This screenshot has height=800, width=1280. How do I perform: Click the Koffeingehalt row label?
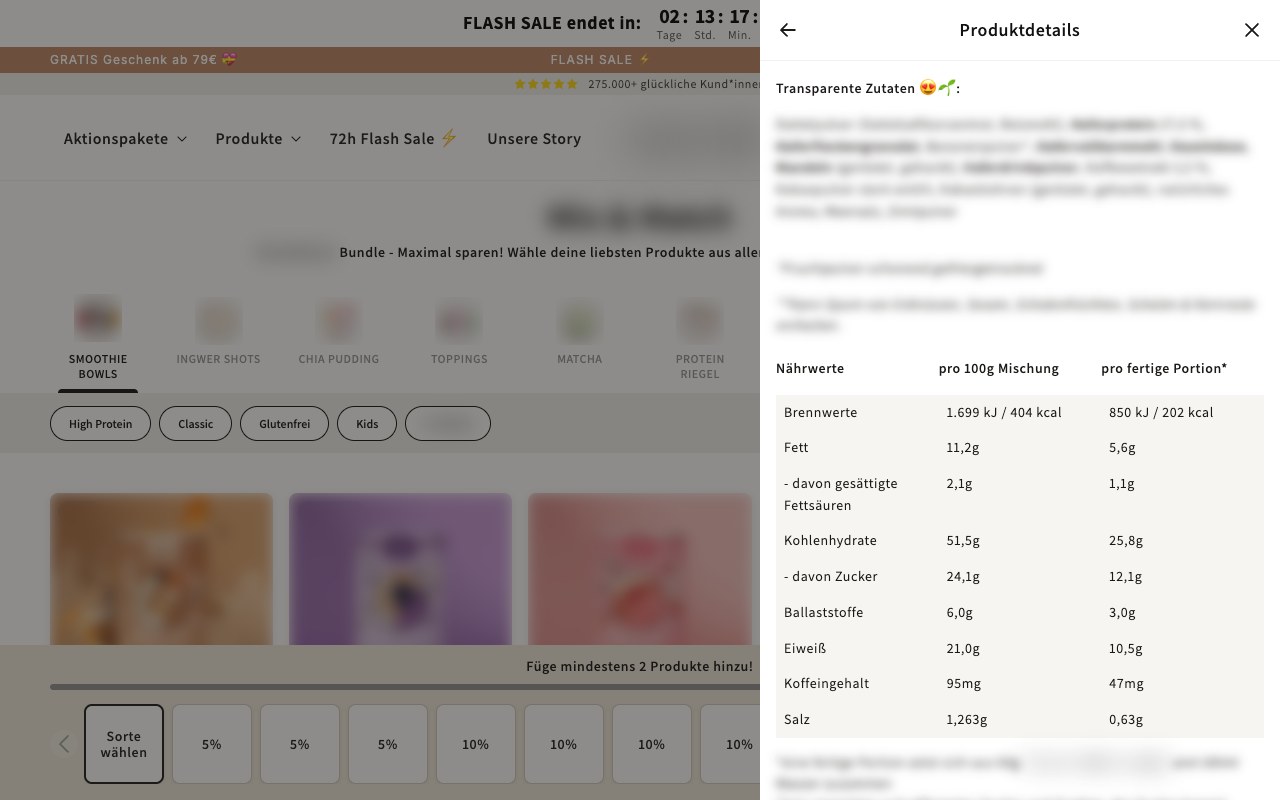tap(827, 684)
